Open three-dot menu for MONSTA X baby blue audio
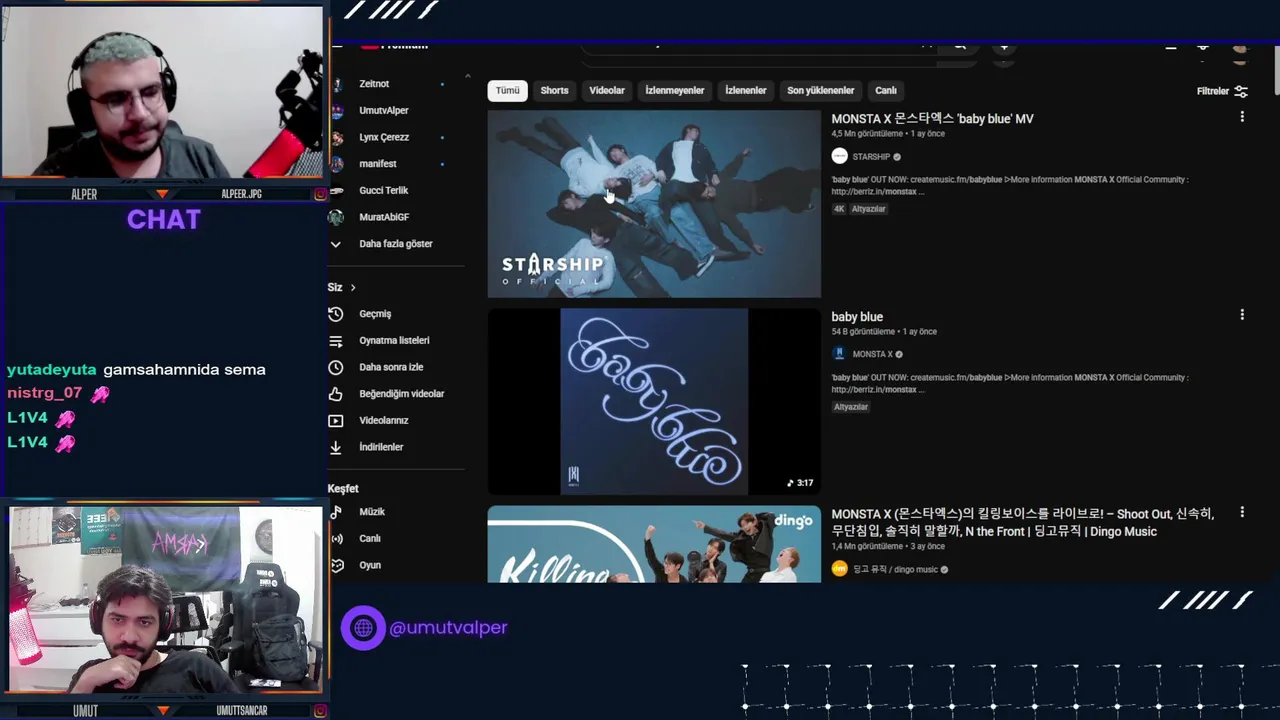This screenshot has height=720, width=1280. pos(1242,315)
